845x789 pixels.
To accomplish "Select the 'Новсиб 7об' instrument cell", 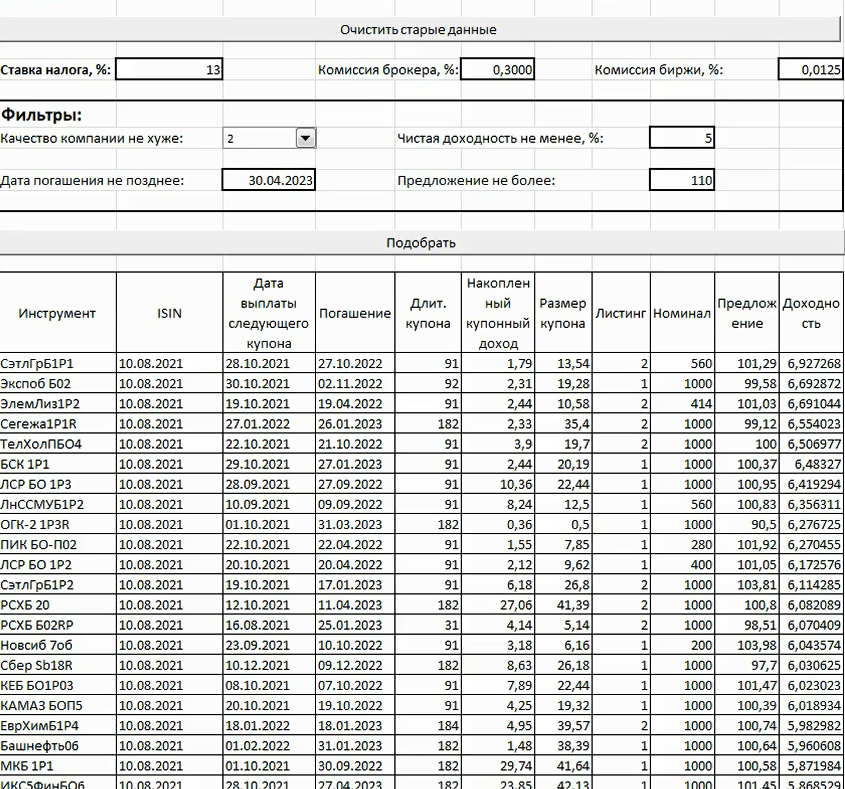I will click(58, 645).
